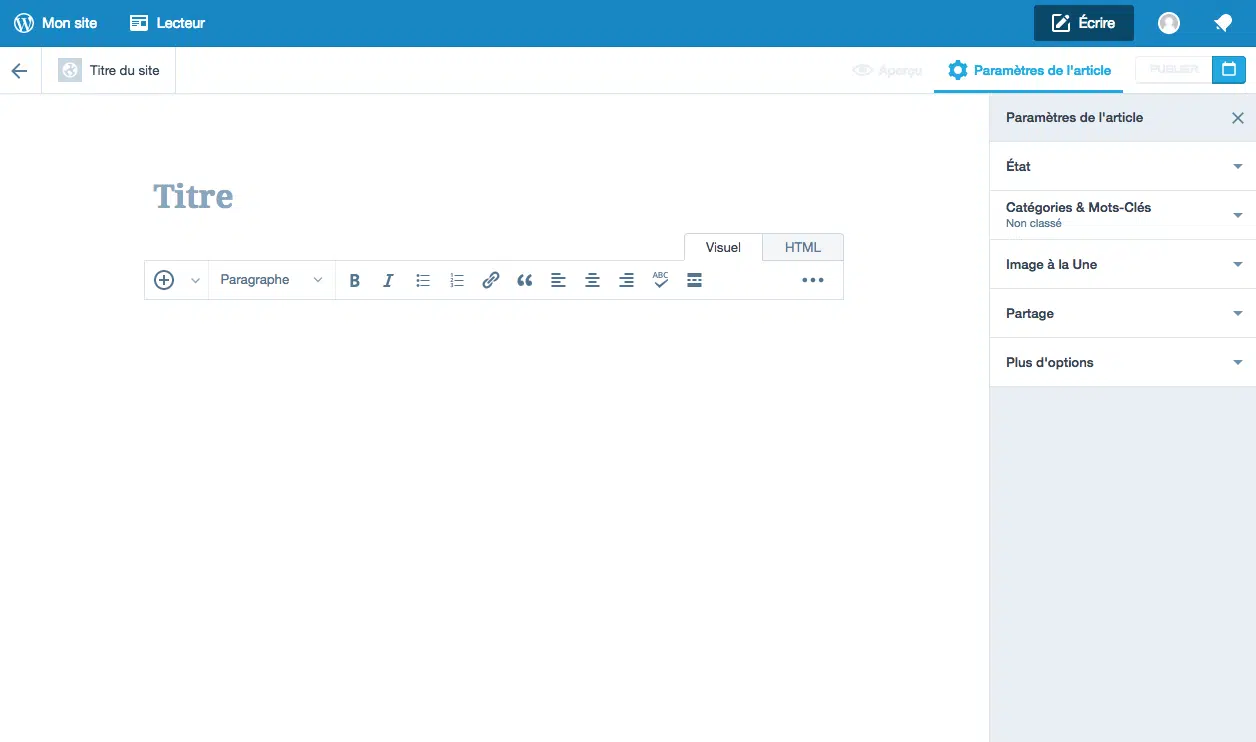Apply italic formatting in toolbar
This screenshot has height=742, width=1256.
point(389,281)
